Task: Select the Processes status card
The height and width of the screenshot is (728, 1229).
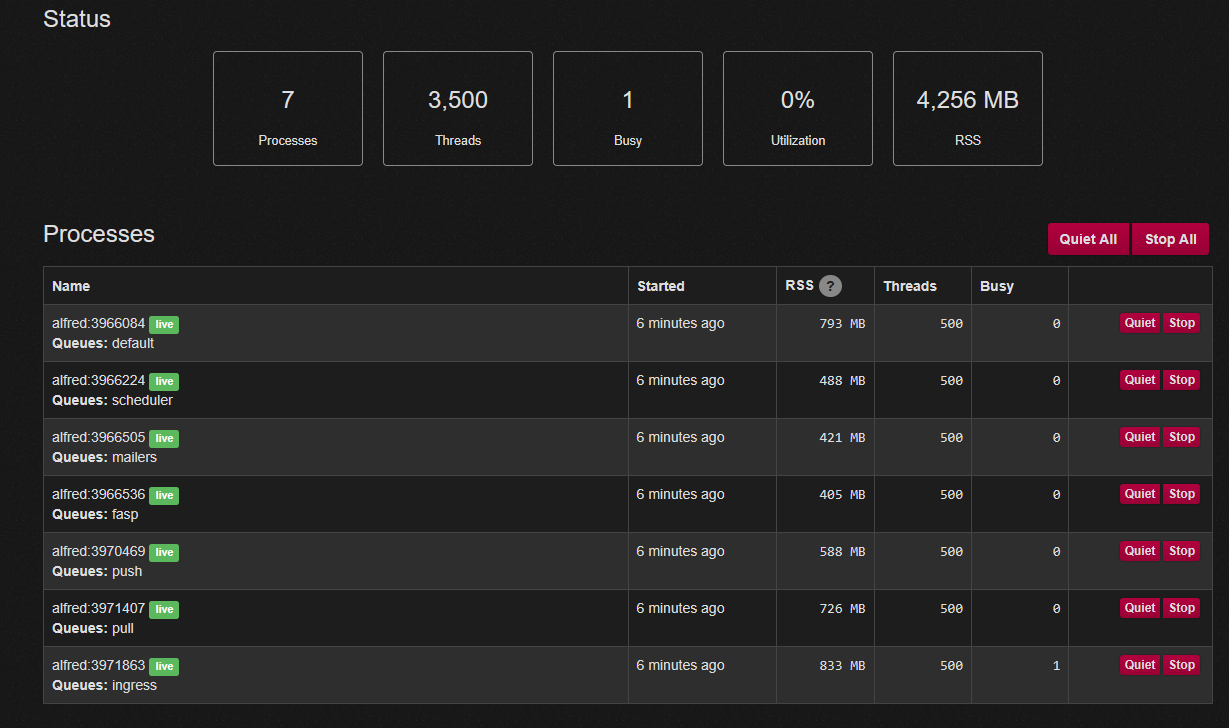Action: 288,109
